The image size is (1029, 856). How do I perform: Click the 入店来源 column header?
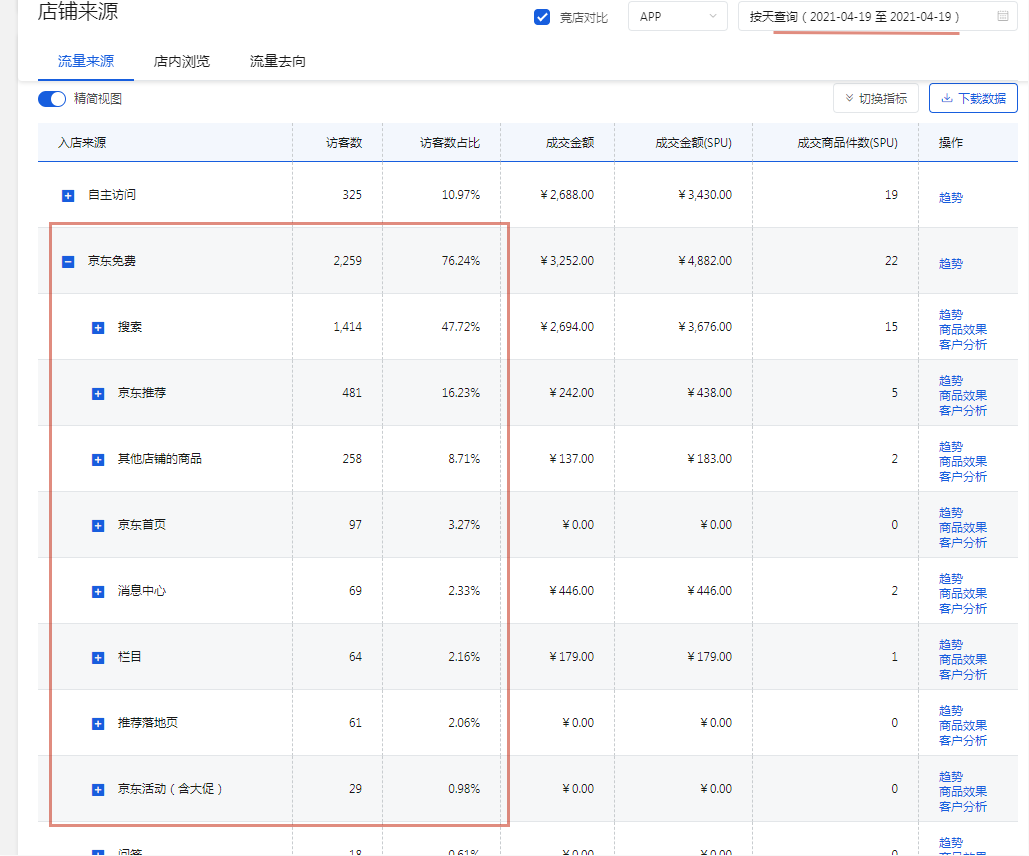(82, 142)
